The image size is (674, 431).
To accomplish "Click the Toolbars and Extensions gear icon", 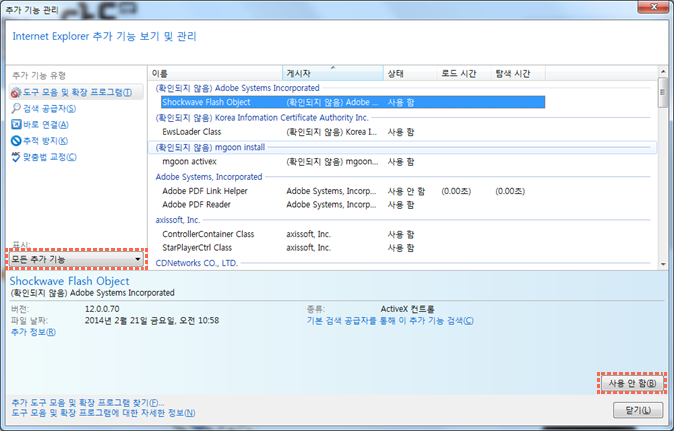I will pos(15,92).
